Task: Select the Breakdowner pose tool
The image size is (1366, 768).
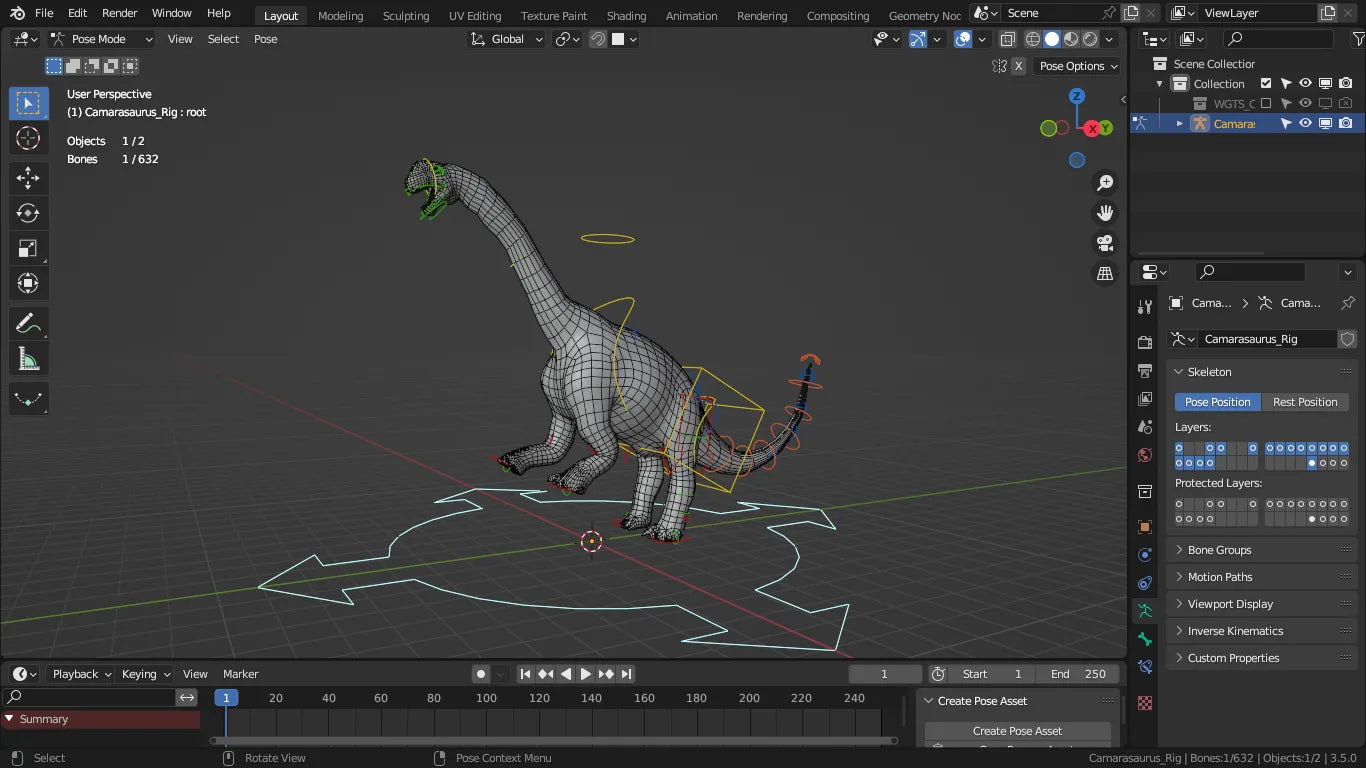Action: coord(28,398)
